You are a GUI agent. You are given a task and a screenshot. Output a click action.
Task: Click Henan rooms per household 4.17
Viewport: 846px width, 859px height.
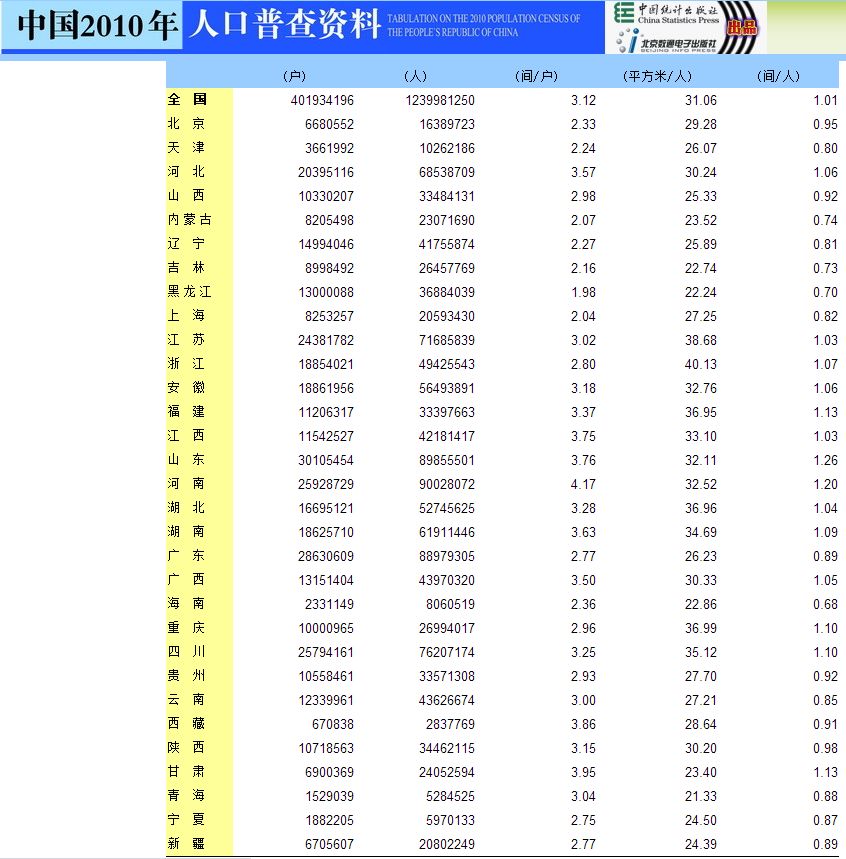(x=583, y=484)
